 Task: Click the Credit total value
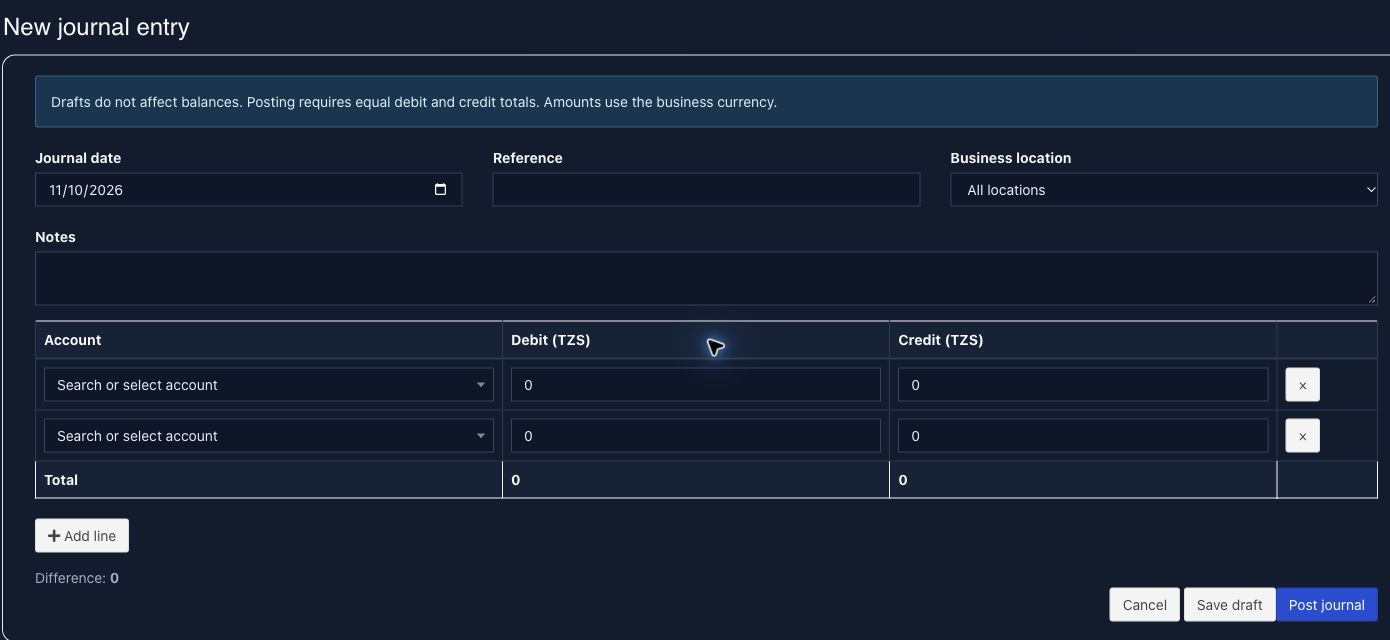point(903,480)
